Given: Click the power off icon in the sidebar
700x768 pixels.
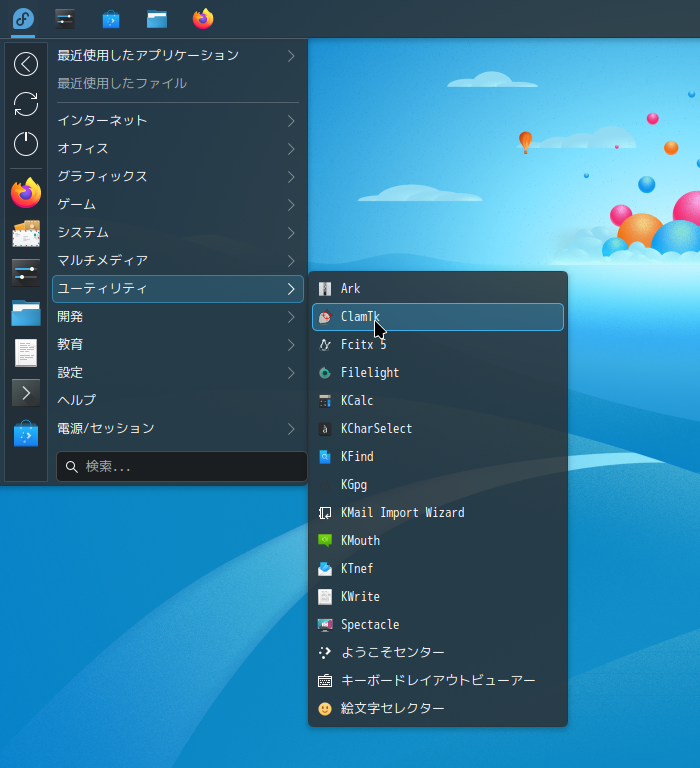Looking at the screenshot, I should pos(26,144).
